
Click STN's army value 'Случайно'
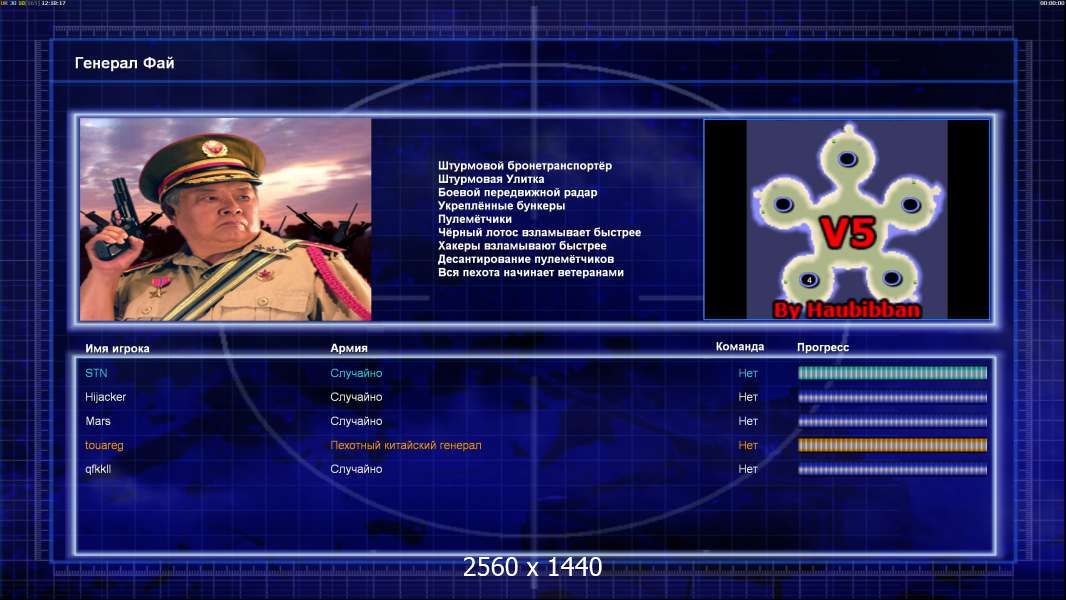356,373
